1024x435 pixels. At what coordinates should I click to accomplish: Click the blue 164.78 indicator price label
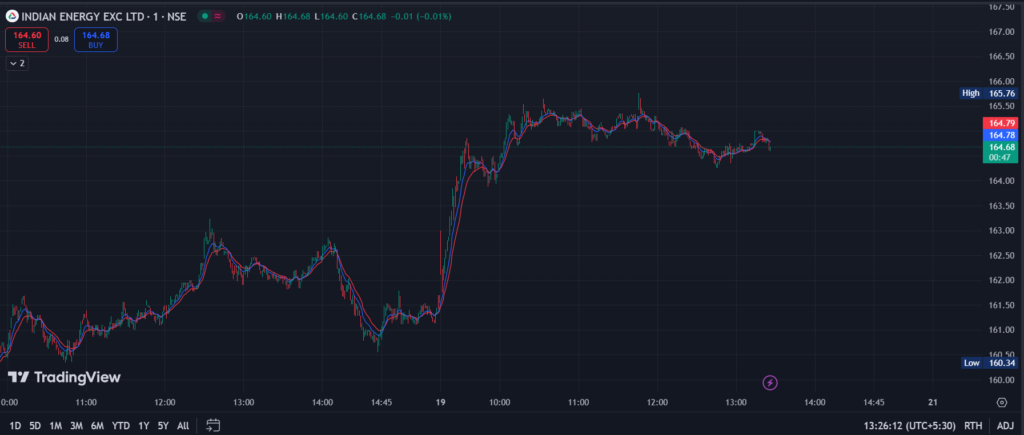[1000, 135]
